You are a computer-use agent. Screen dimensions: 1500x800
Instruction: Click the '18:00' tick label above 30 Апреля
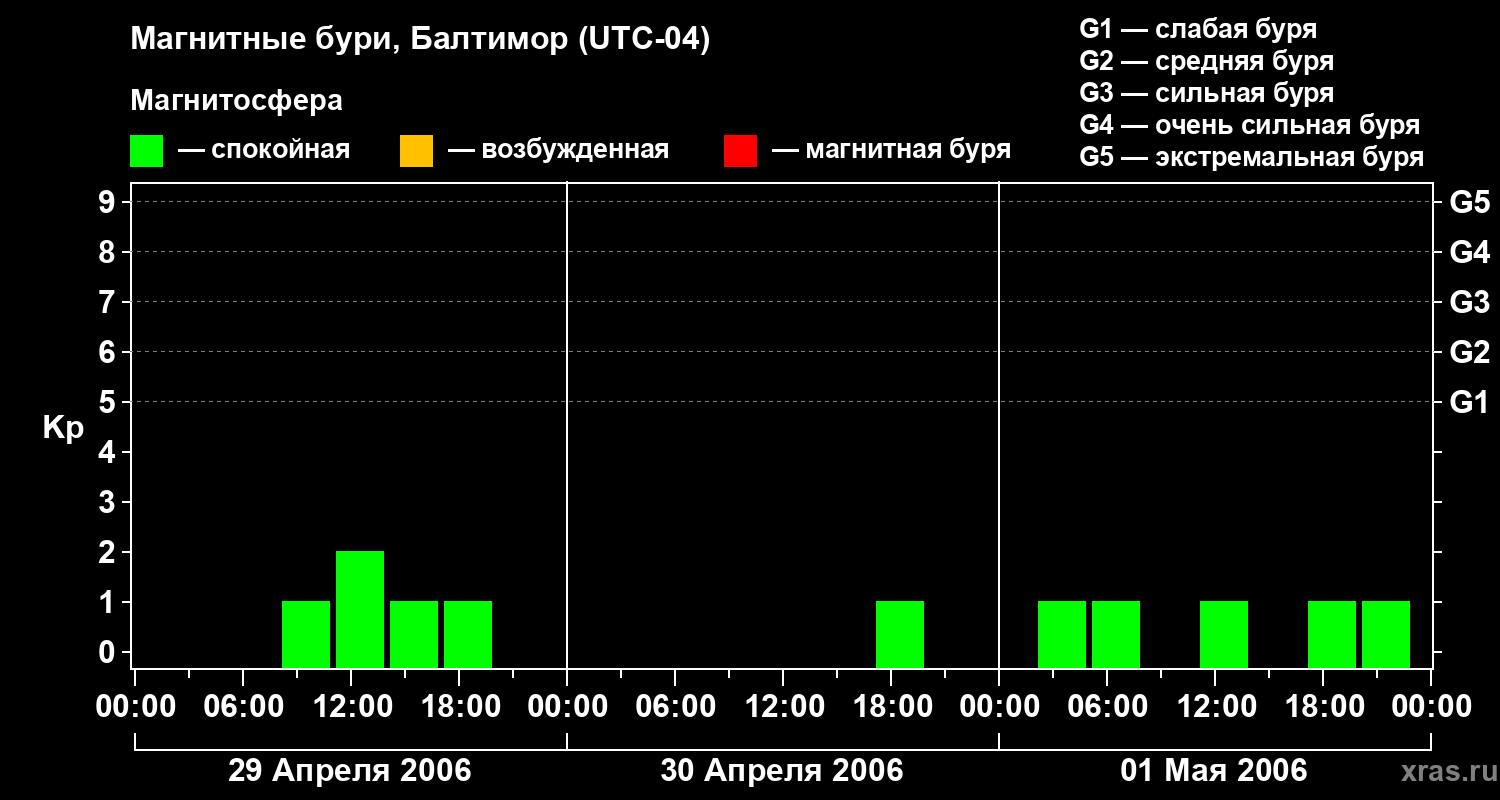891,707
